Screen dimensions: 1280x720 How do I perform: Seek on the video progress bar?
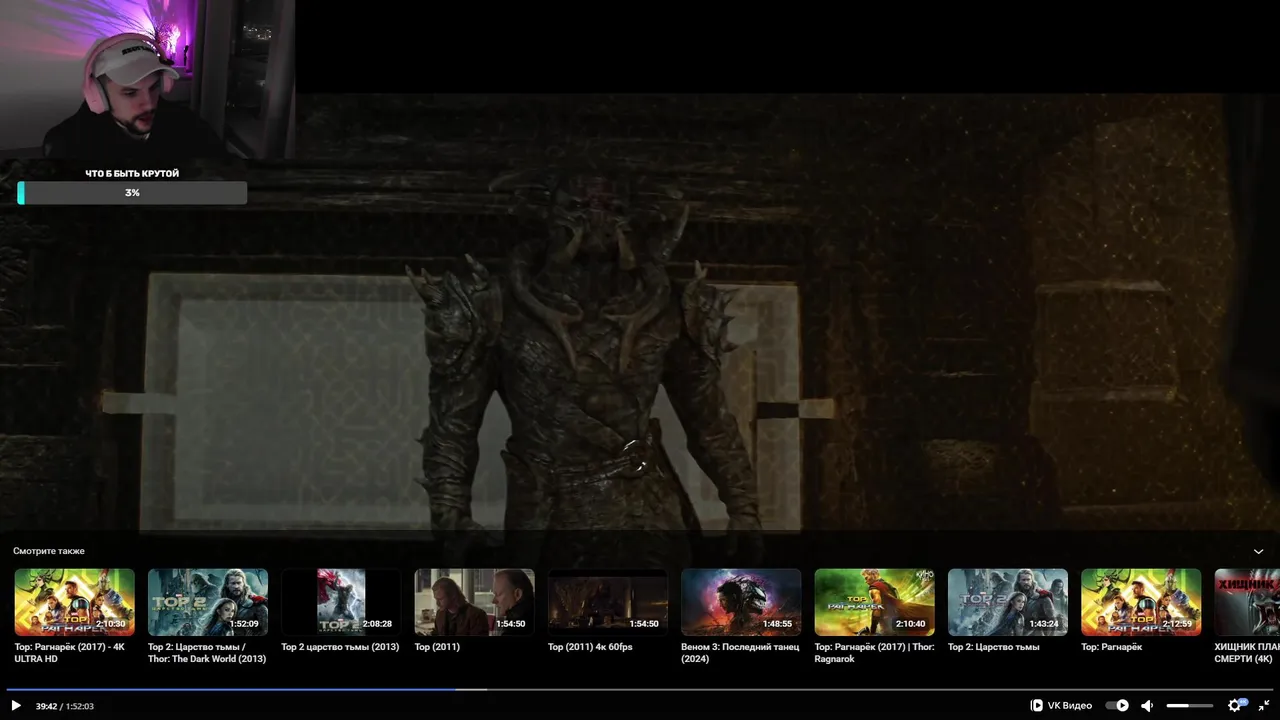[x=640, y=689]
